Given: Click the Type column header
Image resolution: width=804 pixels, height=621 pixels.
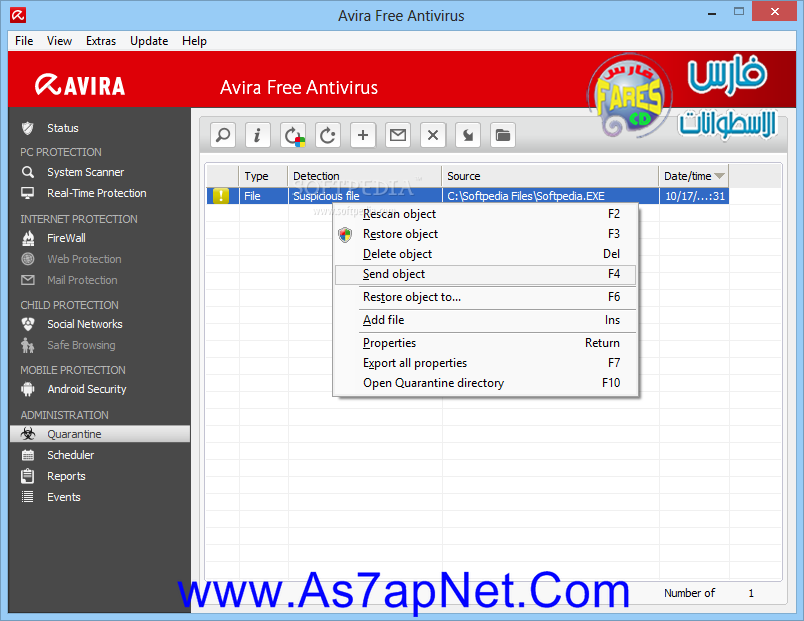Looking at the screenshot, I should tap(264, 176).
